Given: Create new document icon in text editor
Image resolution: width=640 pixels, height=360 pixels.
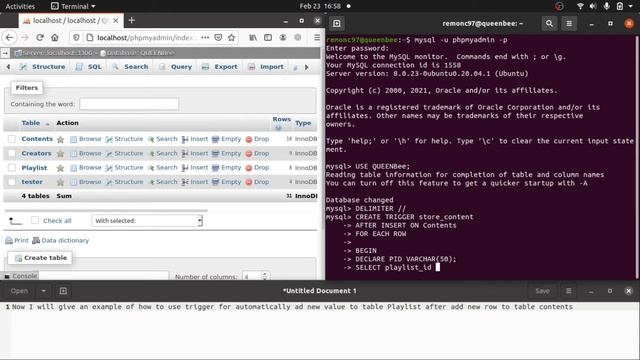Looking at the screenshot, I should point(63,291).
